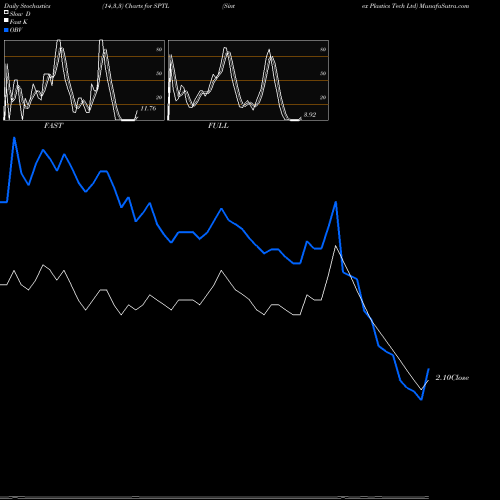Click the 'Slow D' legend label
Image resolution: width=500 pixels, height=500 pixels.
click(20, 14)
